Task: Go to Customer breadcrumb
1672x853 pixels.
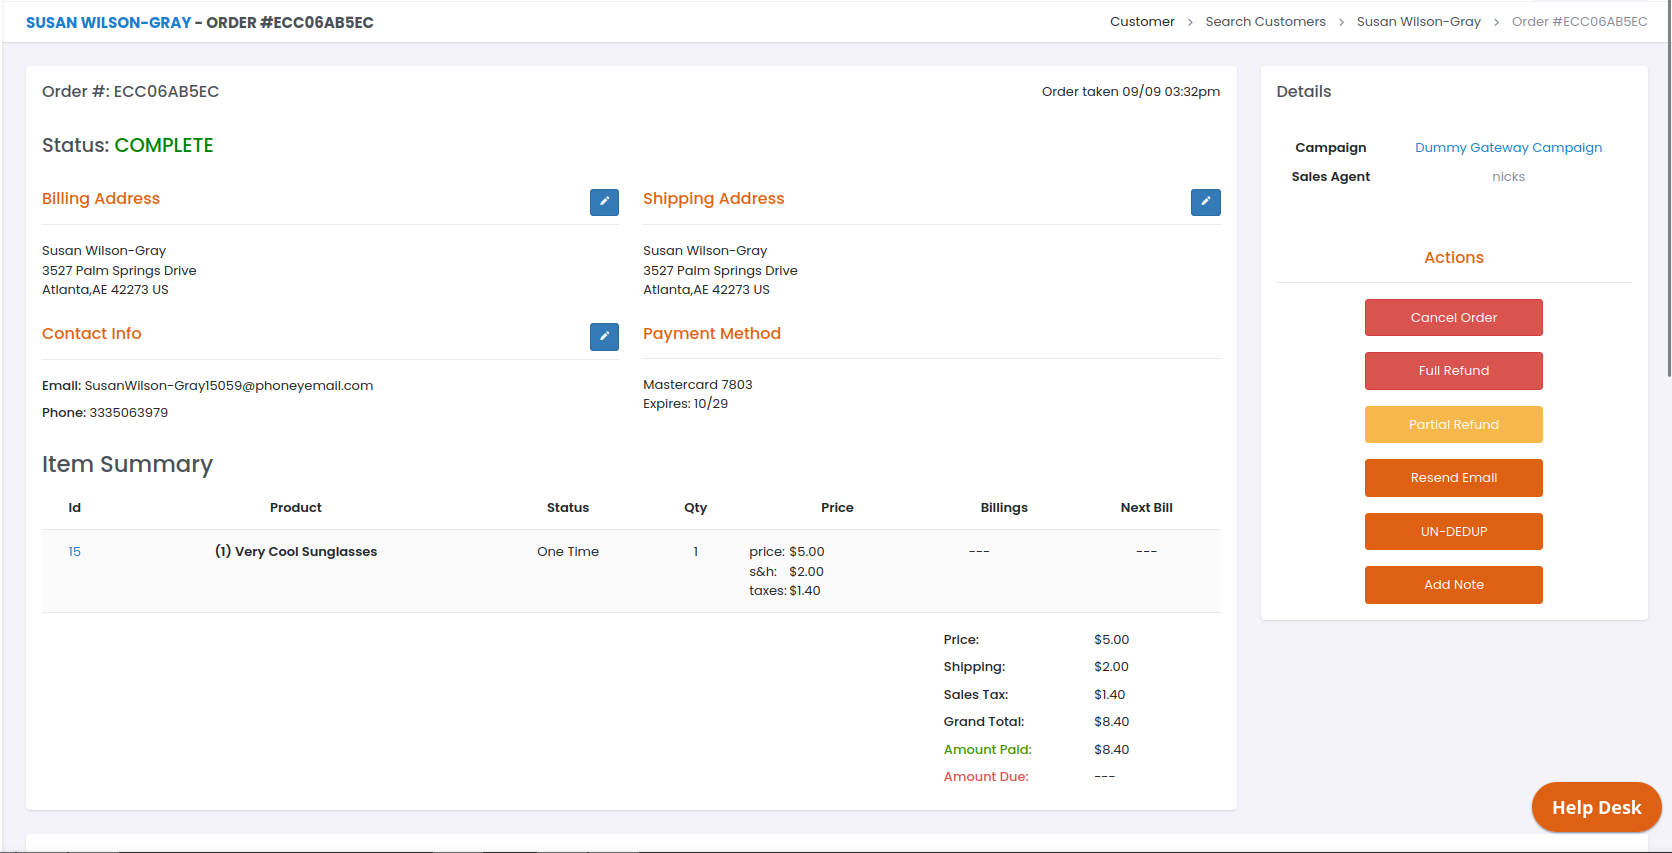Action: coord(1142,22)
